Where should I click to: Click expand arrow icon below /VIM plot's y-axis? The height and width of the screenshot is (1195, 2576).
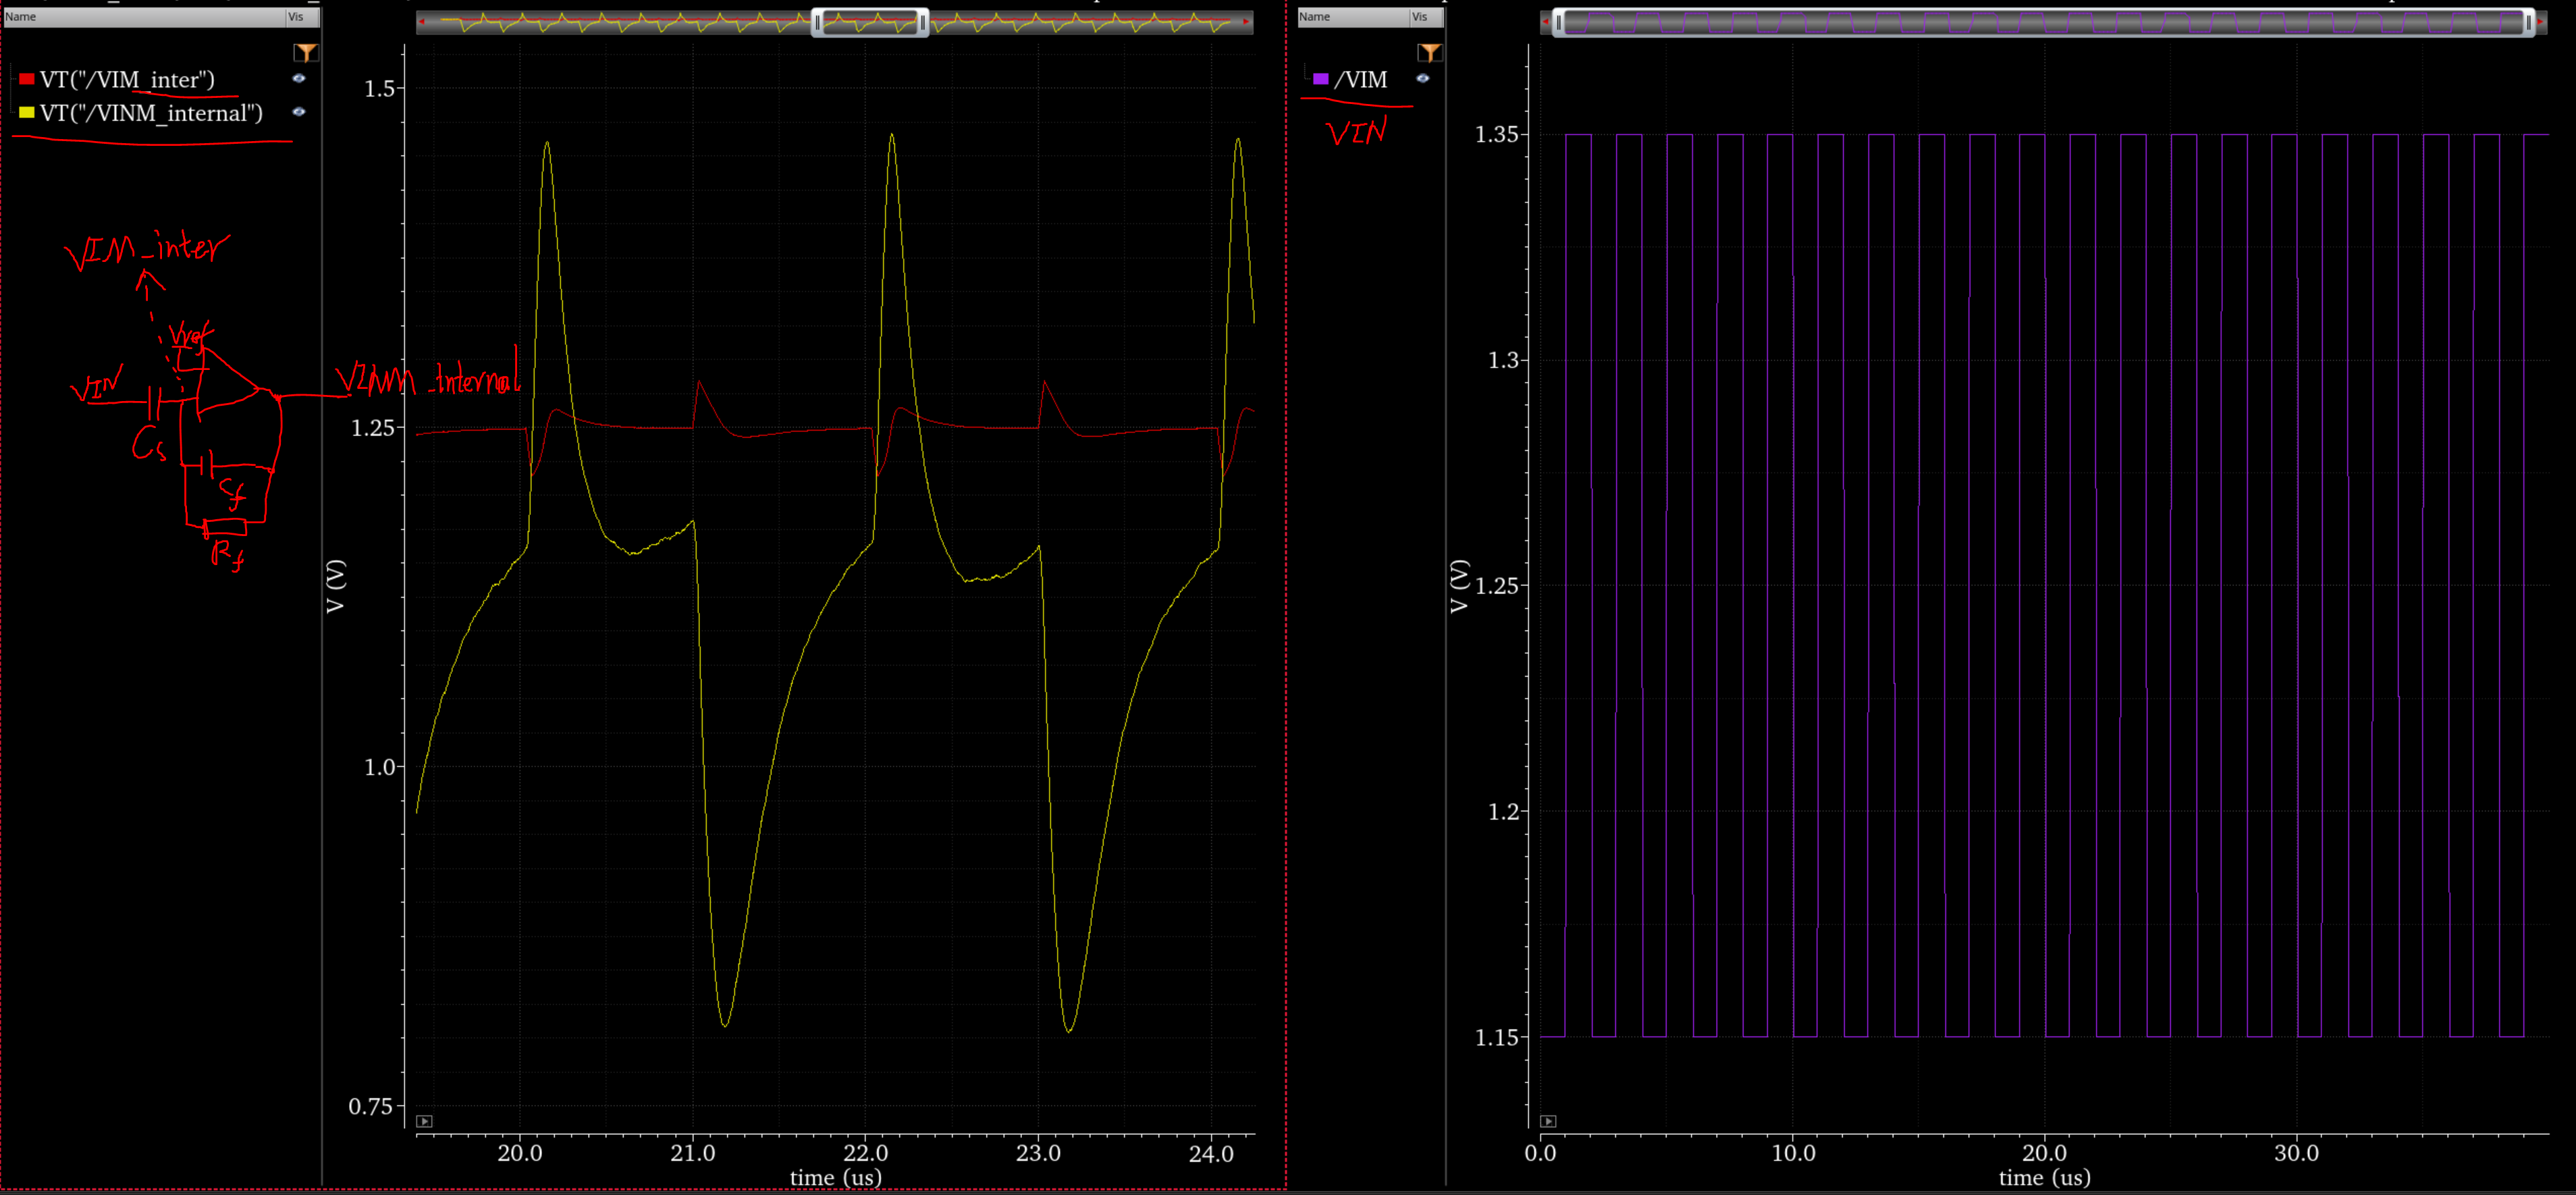1548,1121
